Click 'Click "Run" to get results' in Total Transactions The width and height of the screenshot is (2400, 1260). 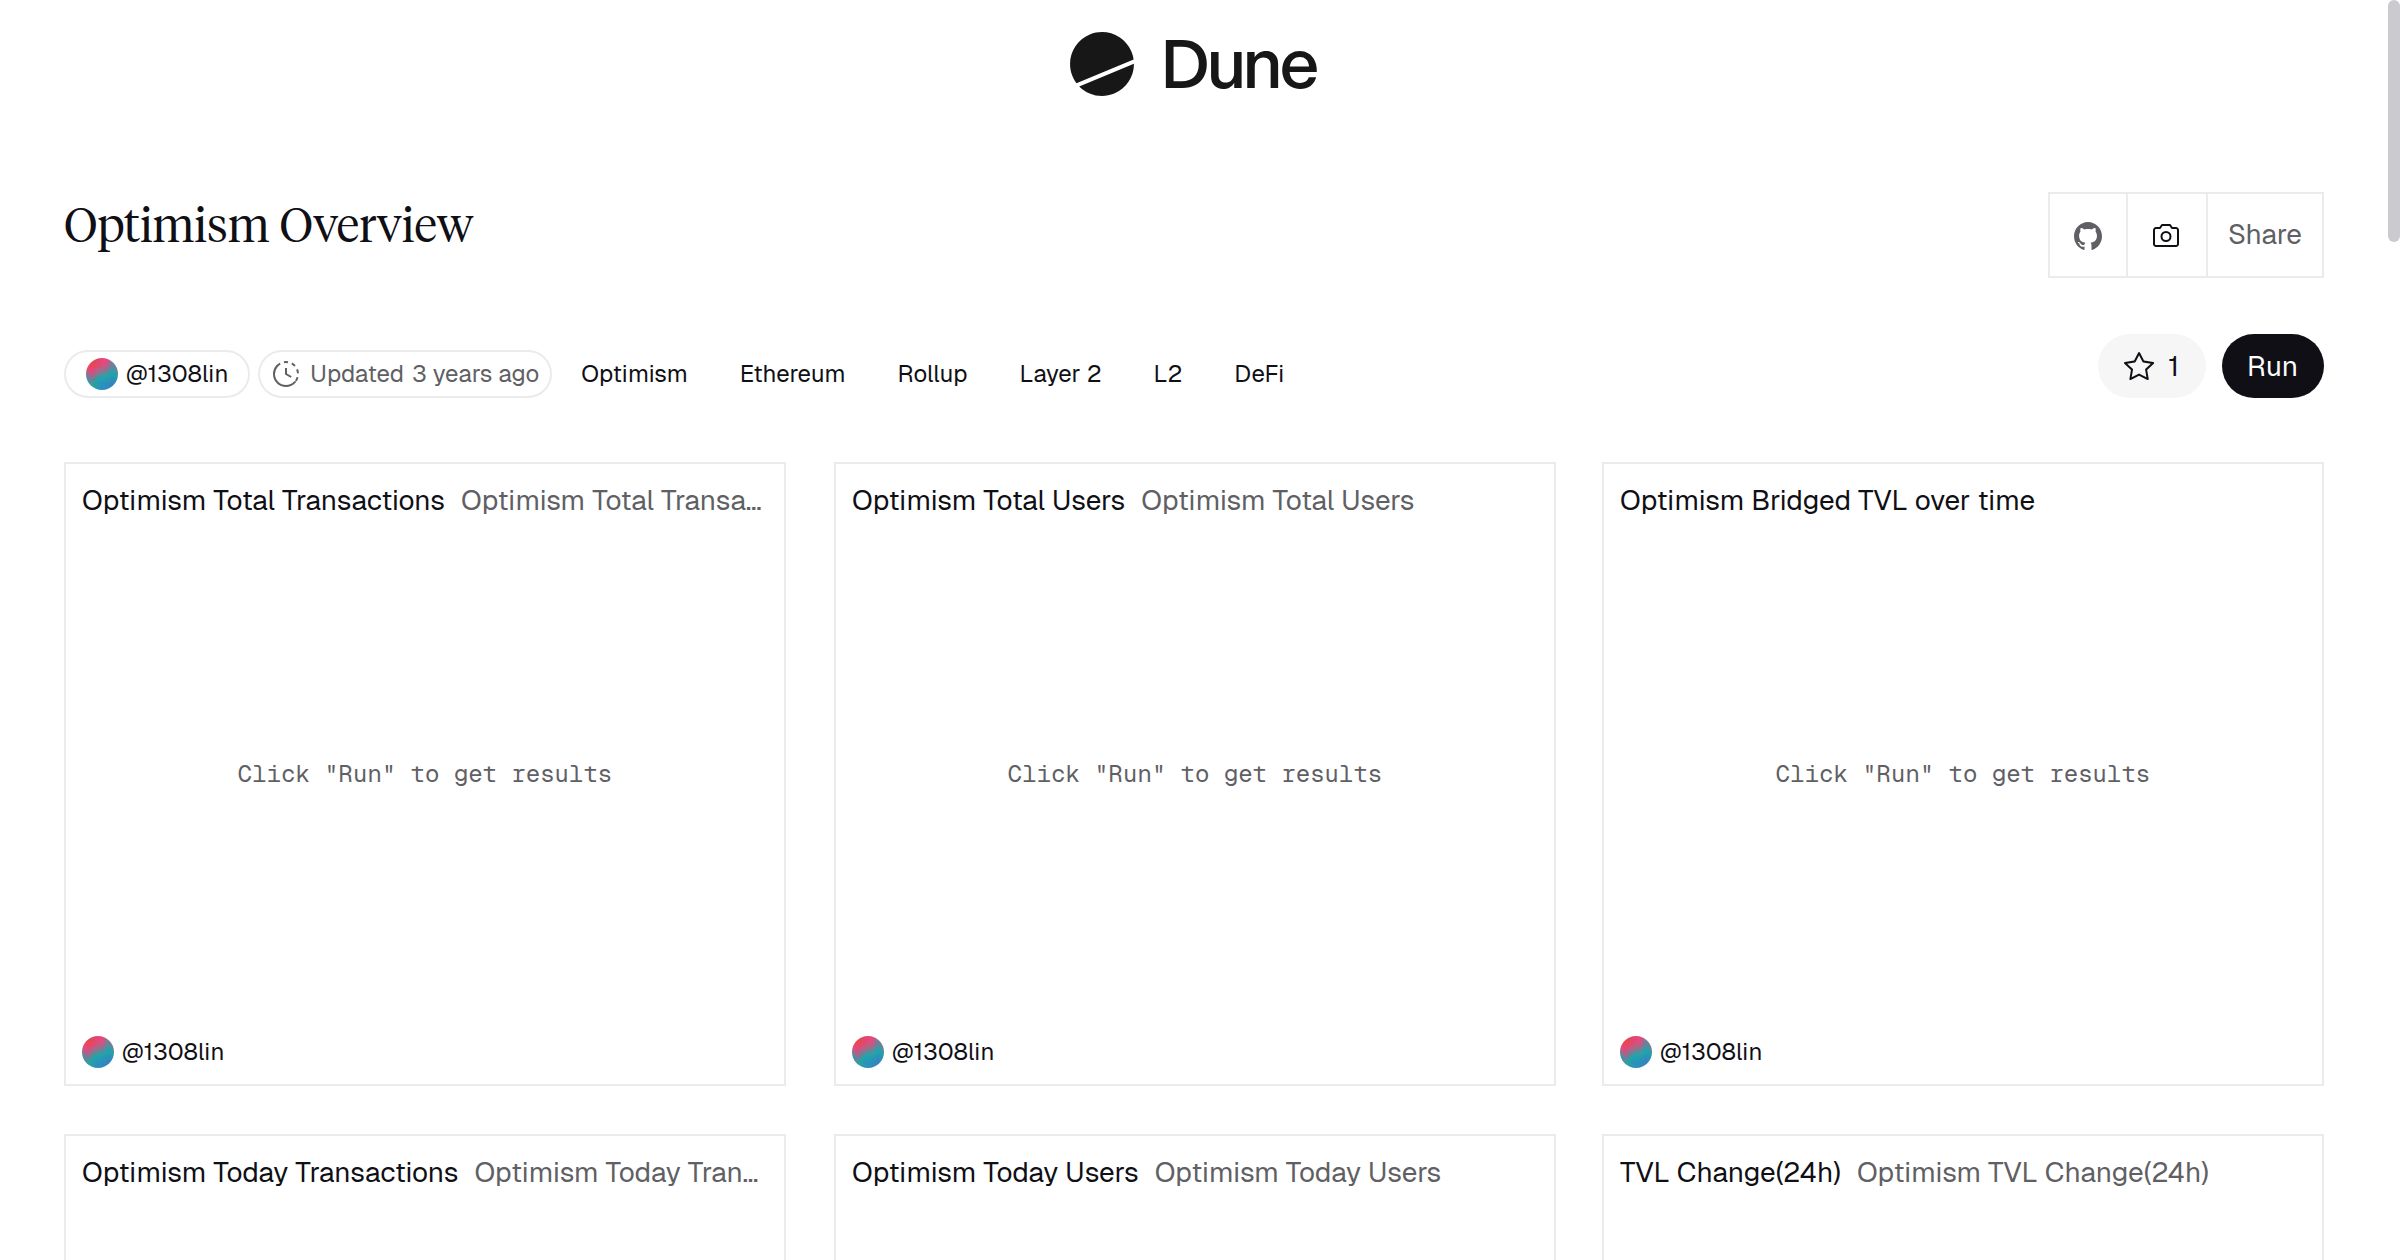tap(424, 774)
